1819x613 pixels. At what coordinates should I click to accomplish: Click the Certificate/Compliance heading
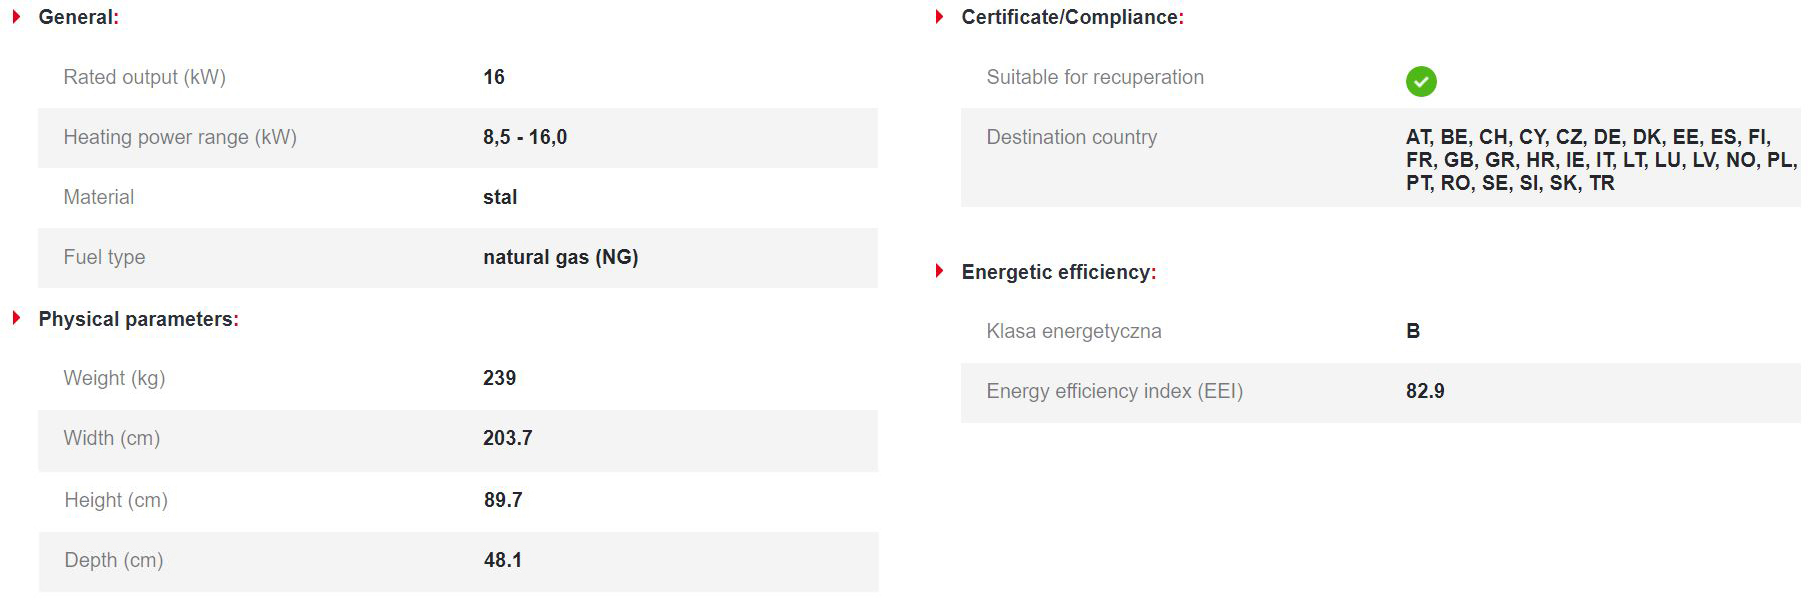(x=1072, y=17)
